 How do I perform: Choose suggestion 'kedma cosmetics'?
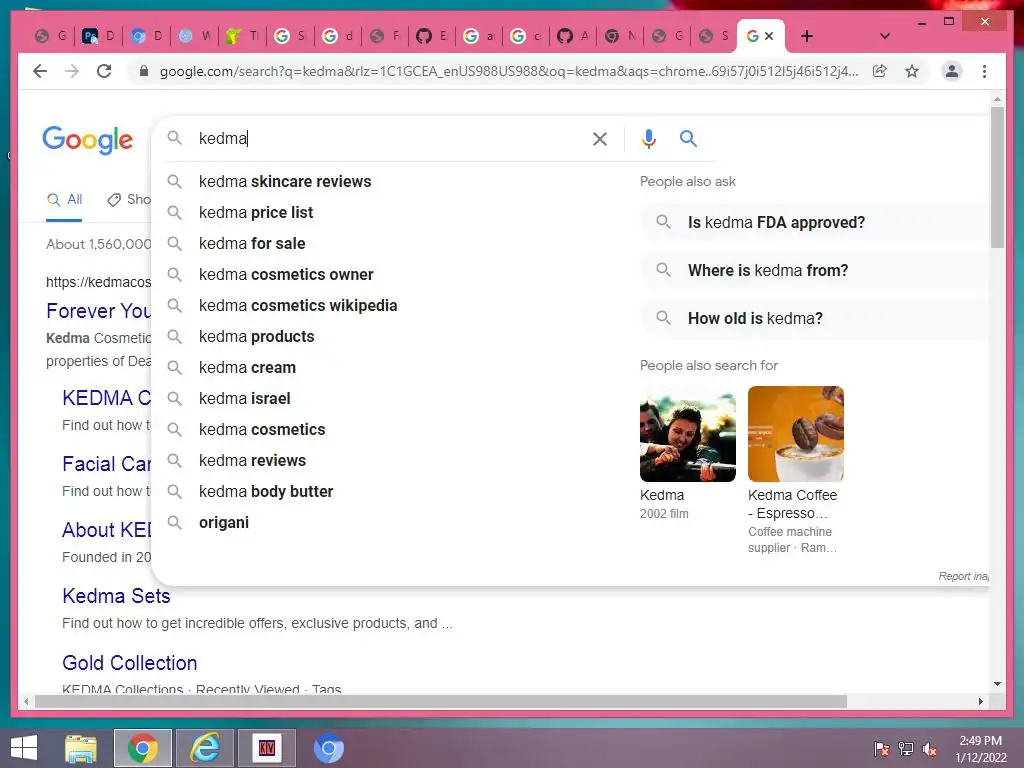tap(262, 430)
